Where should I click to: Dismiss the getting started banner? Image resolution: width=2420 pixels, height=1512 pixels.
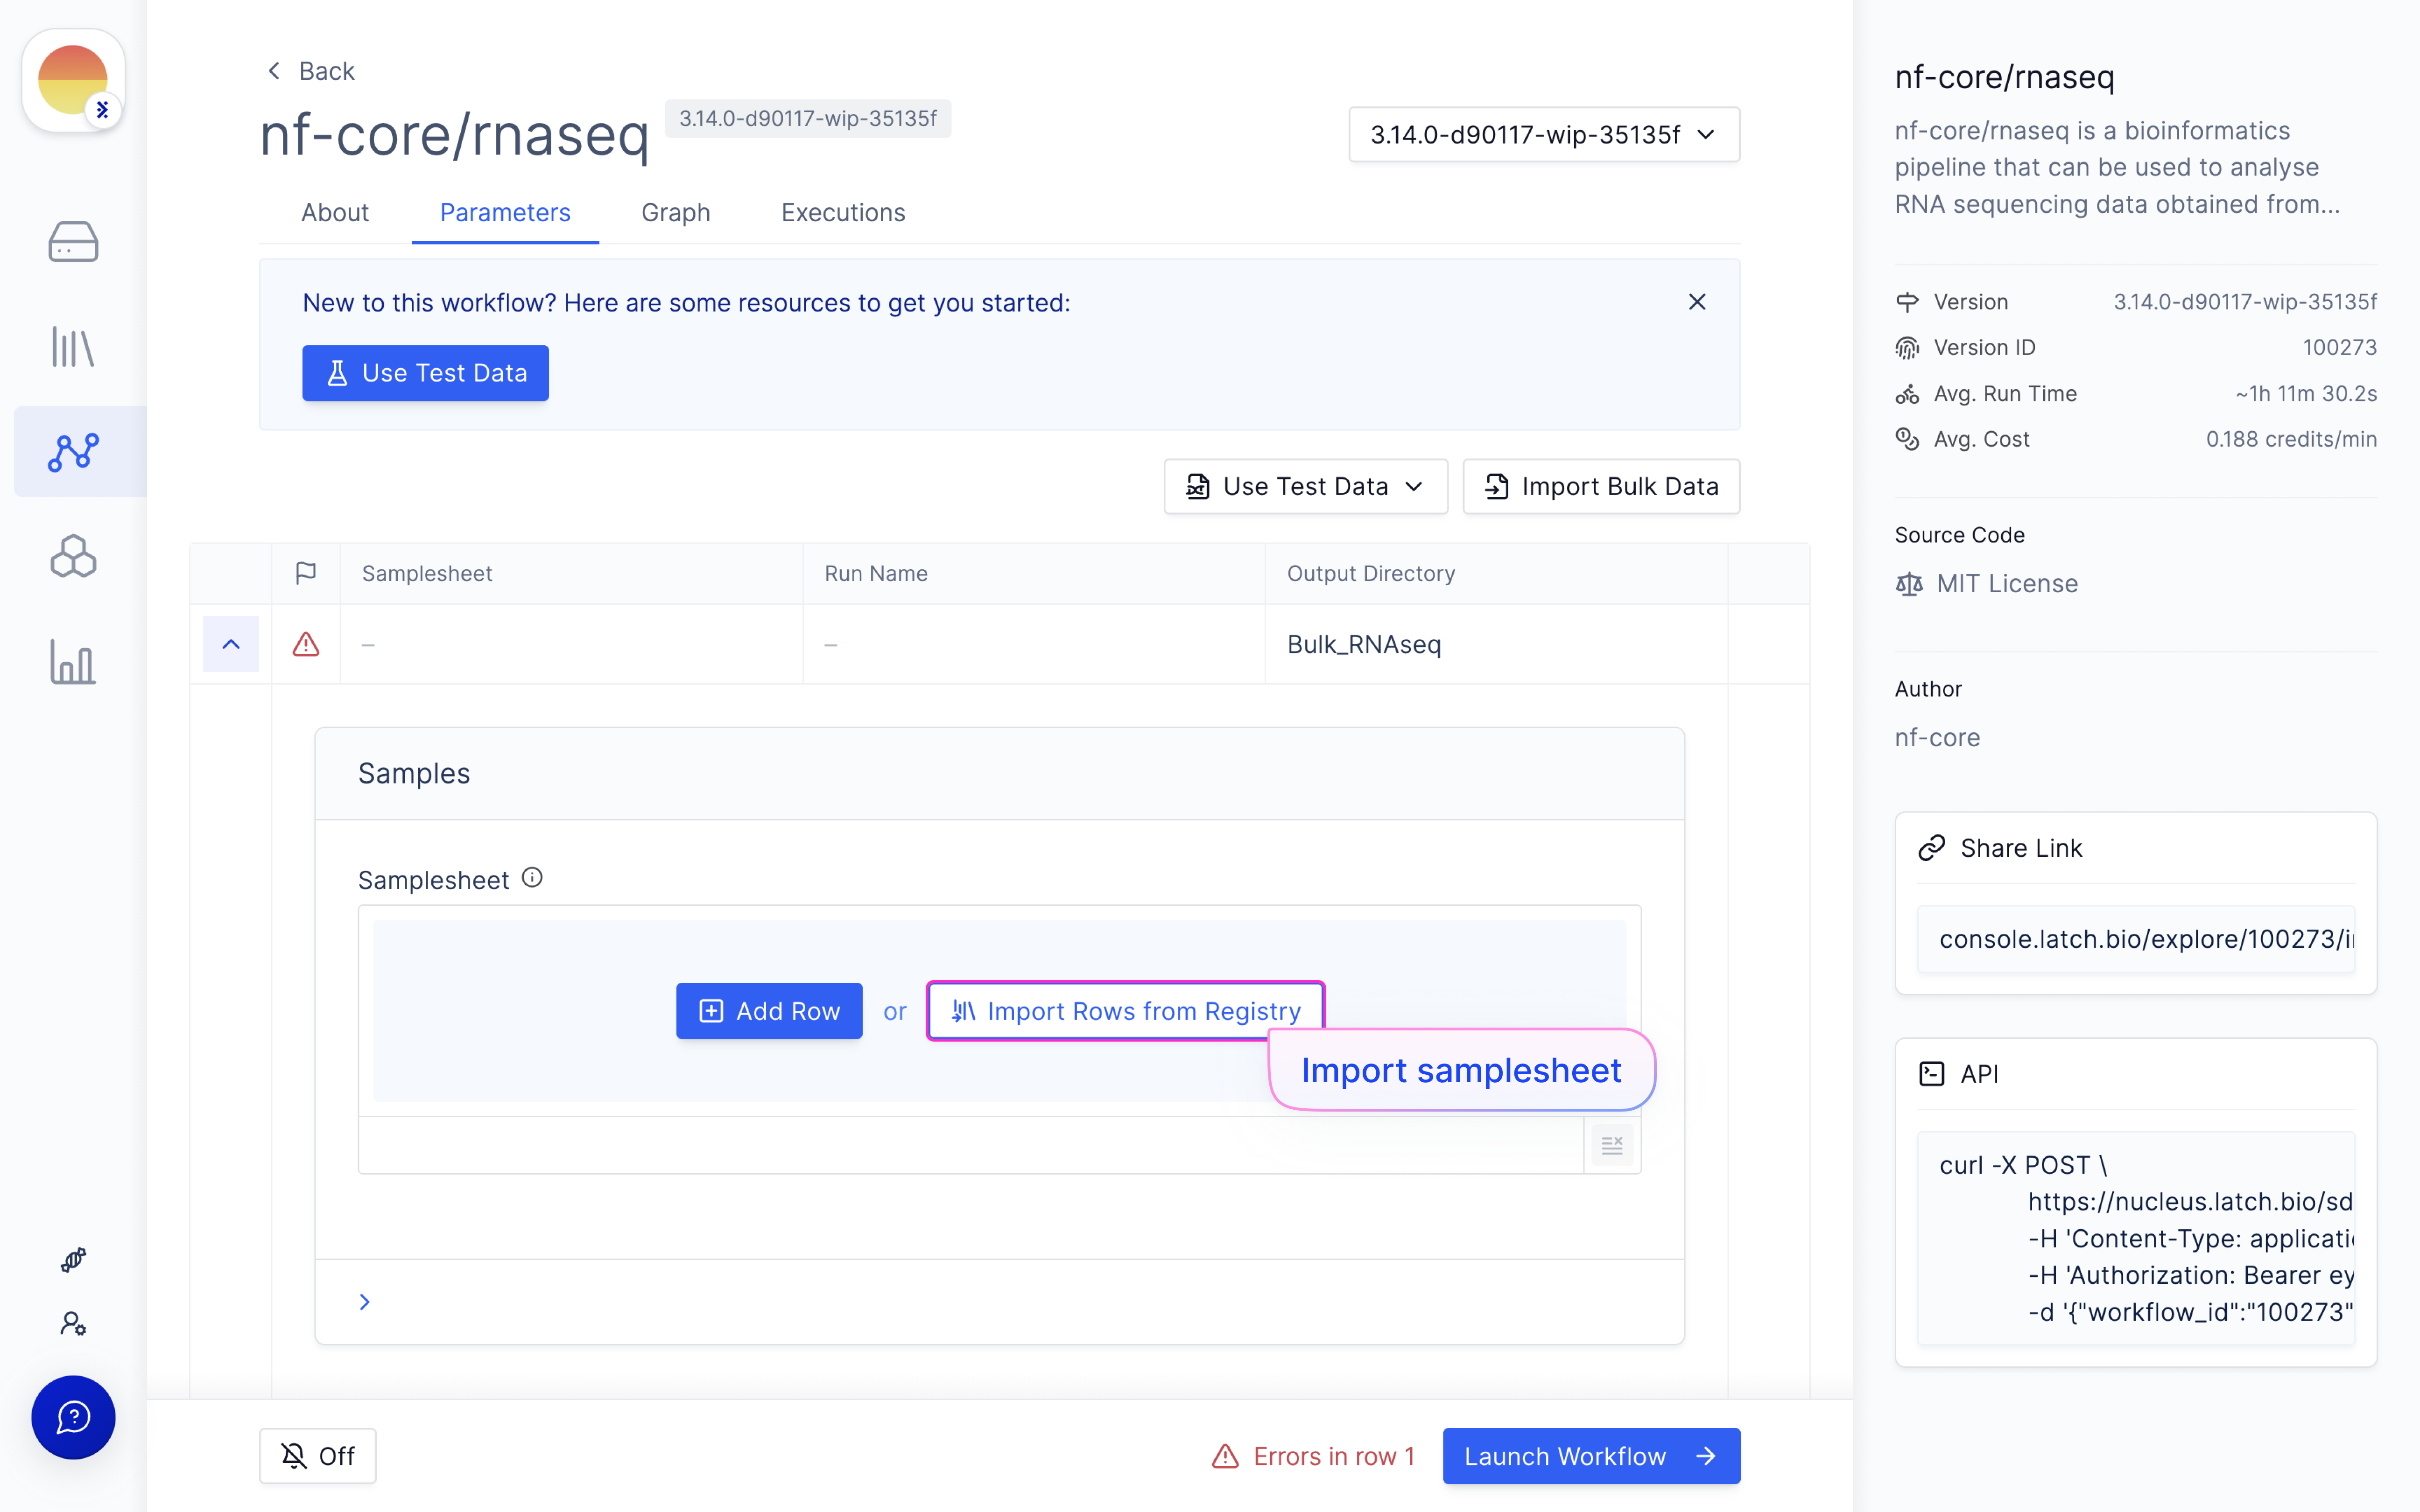point(1697,302)
